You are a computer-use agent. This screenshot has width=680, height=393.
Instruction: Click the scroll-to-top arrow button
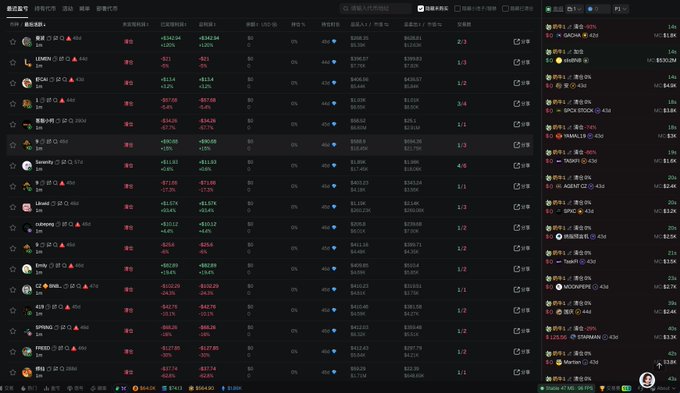(x=659, y=366)
